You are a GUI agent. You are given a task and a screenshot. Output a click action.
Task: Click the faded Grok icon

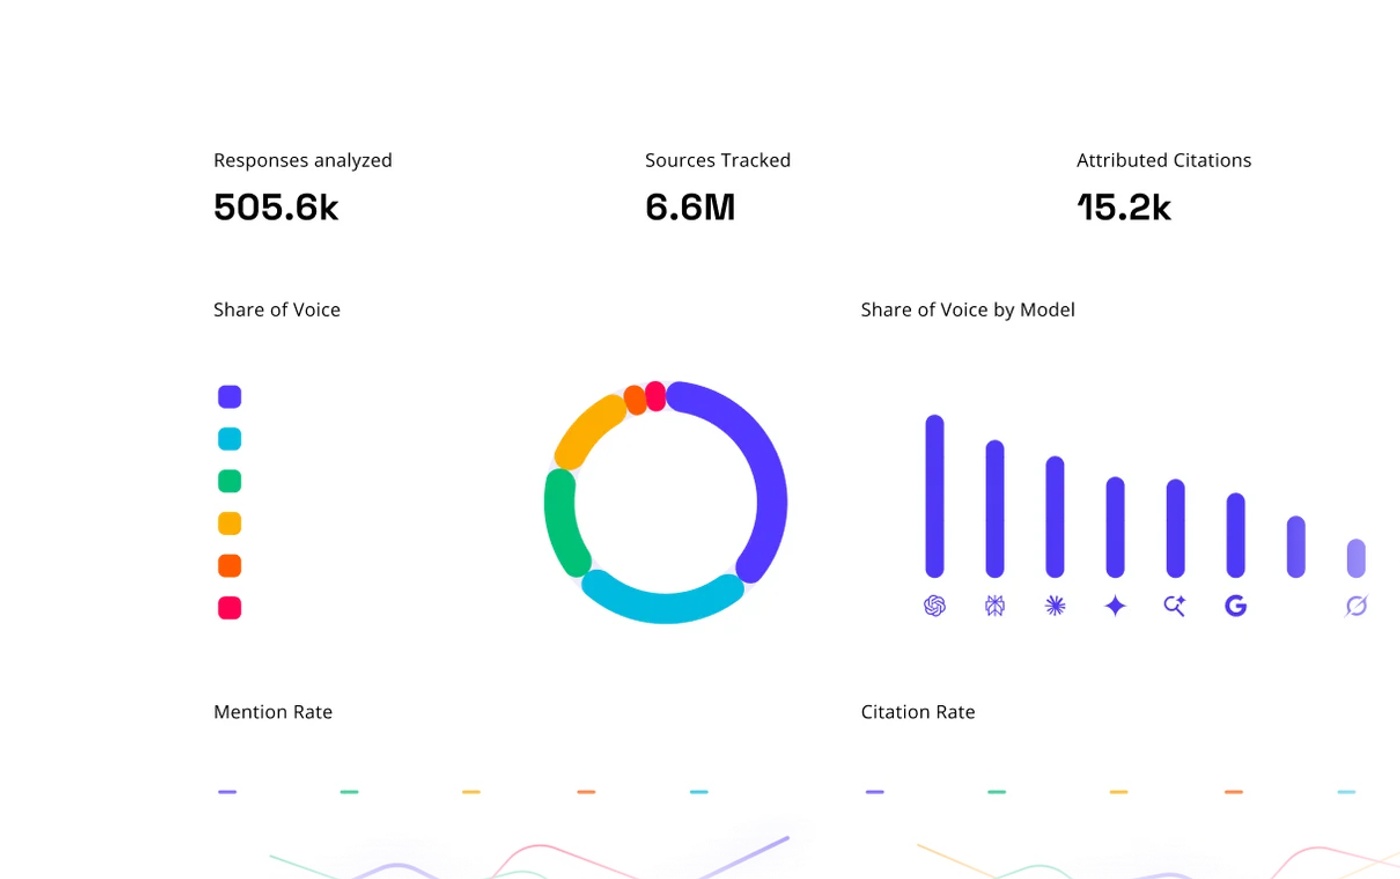(1356, 606)
